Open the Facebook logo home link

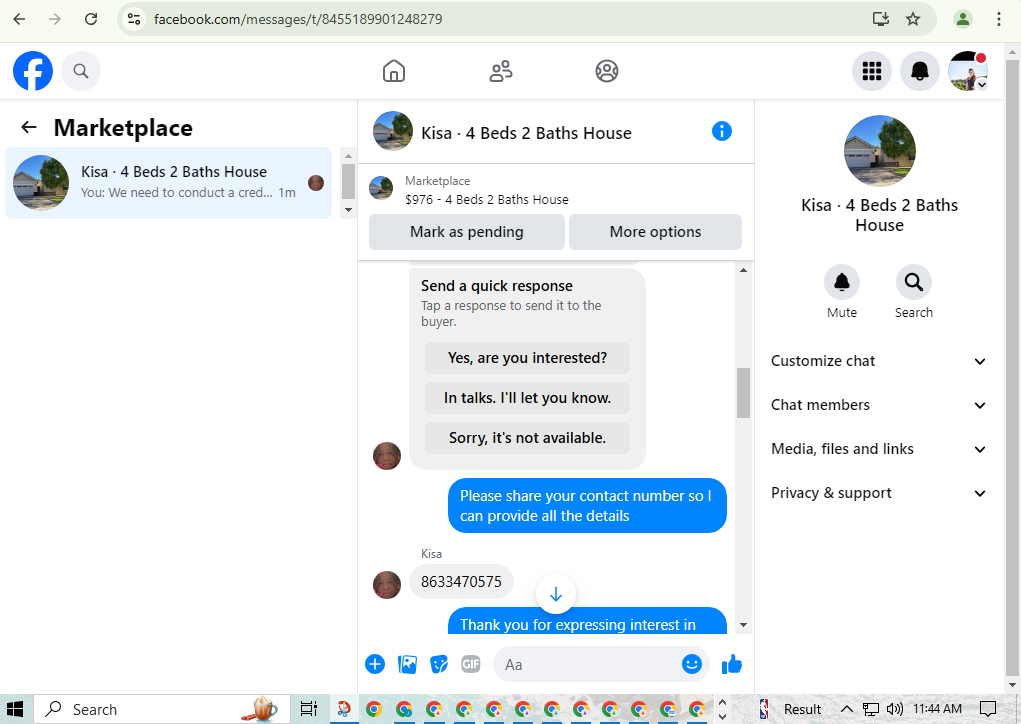(33, 71)
